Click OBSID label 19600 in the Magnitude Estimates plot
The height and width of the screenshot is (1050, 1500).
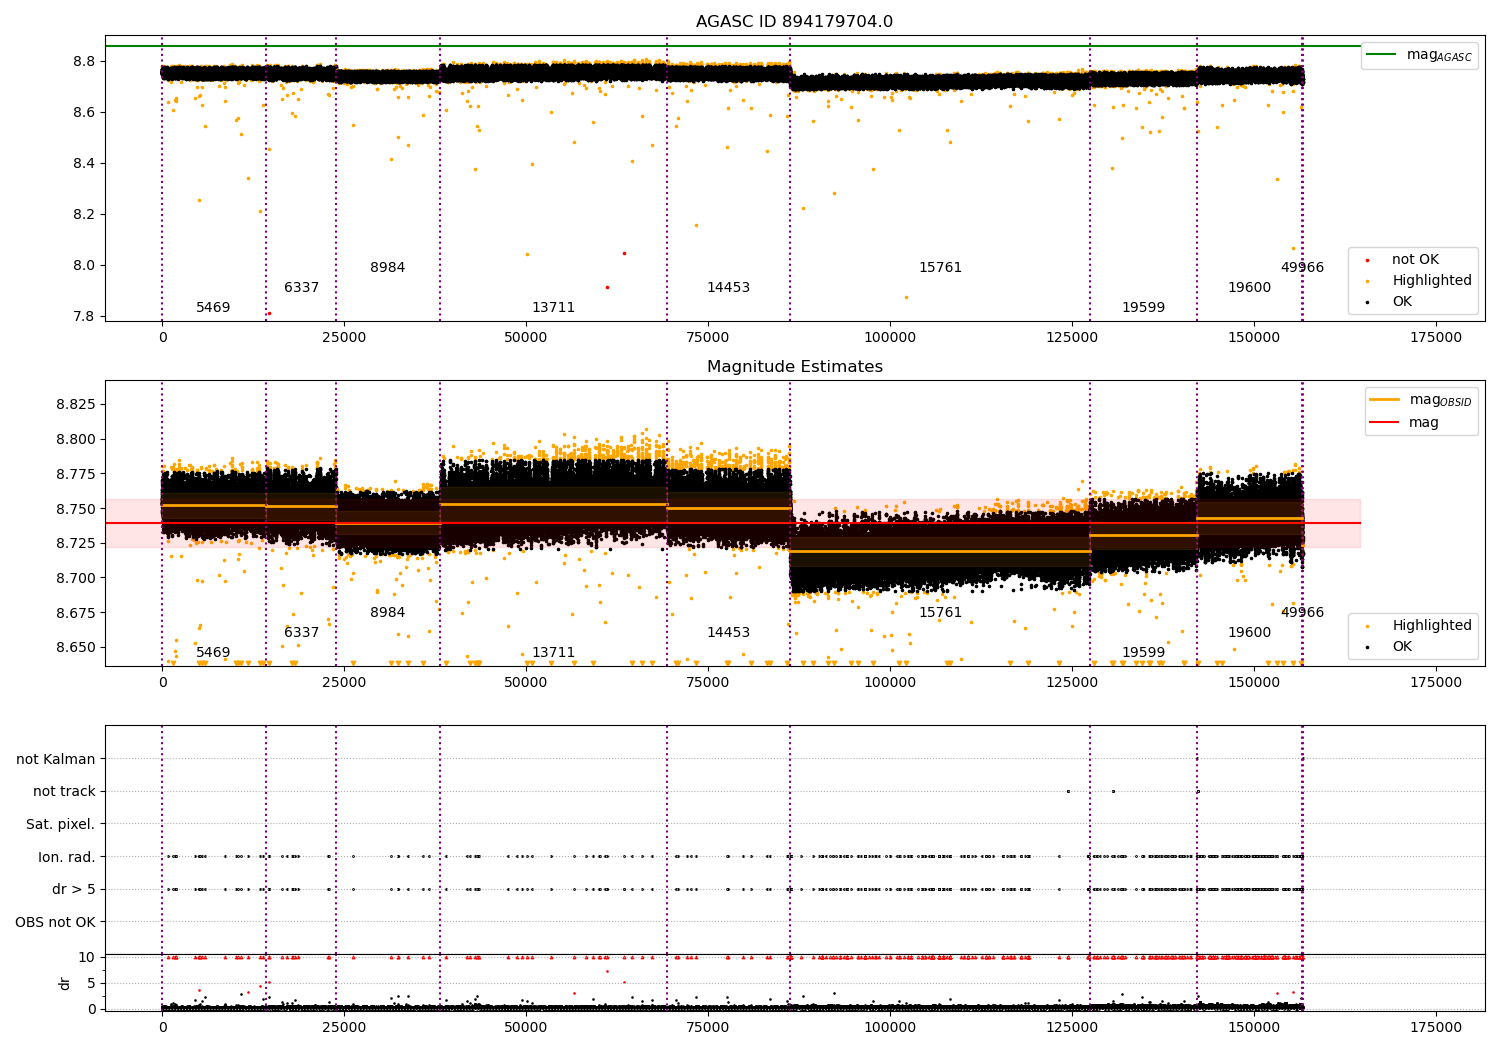click(x=1249, y=633)
